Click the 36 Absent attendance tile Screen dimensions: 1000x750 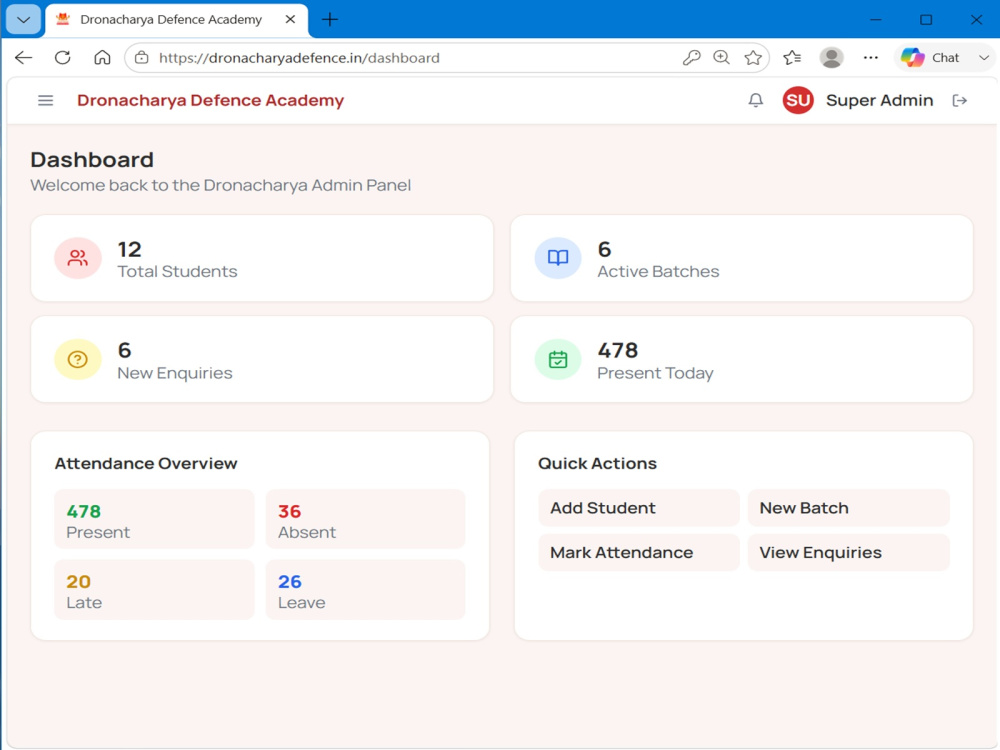pos(365,519)
